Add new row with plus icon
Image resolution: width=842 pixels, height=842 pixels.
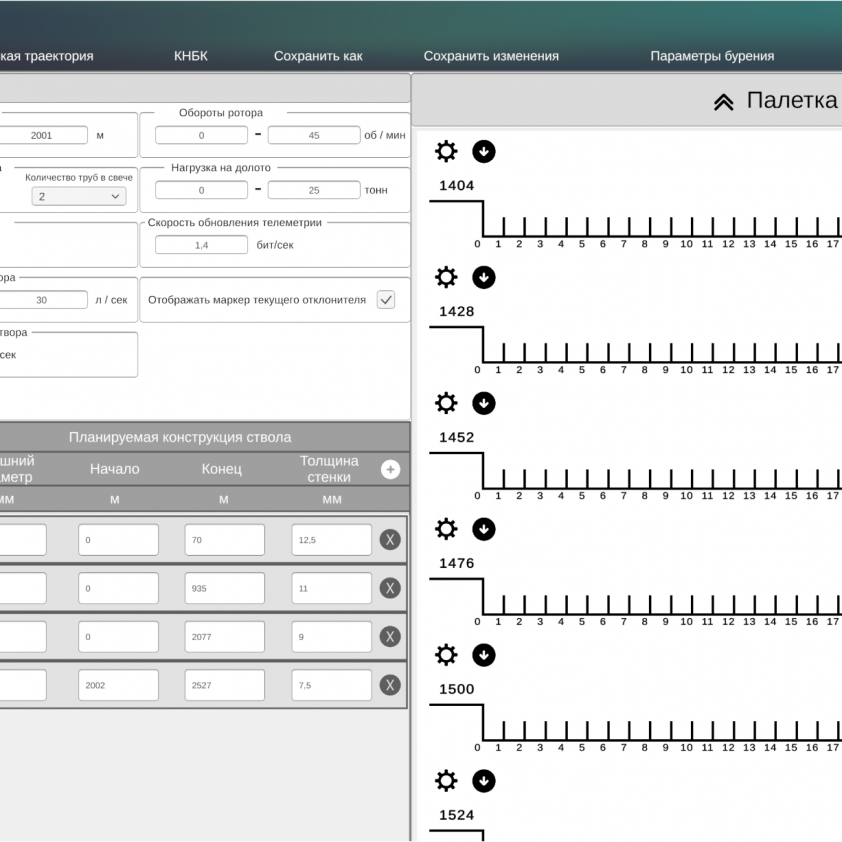coord(390,469)
